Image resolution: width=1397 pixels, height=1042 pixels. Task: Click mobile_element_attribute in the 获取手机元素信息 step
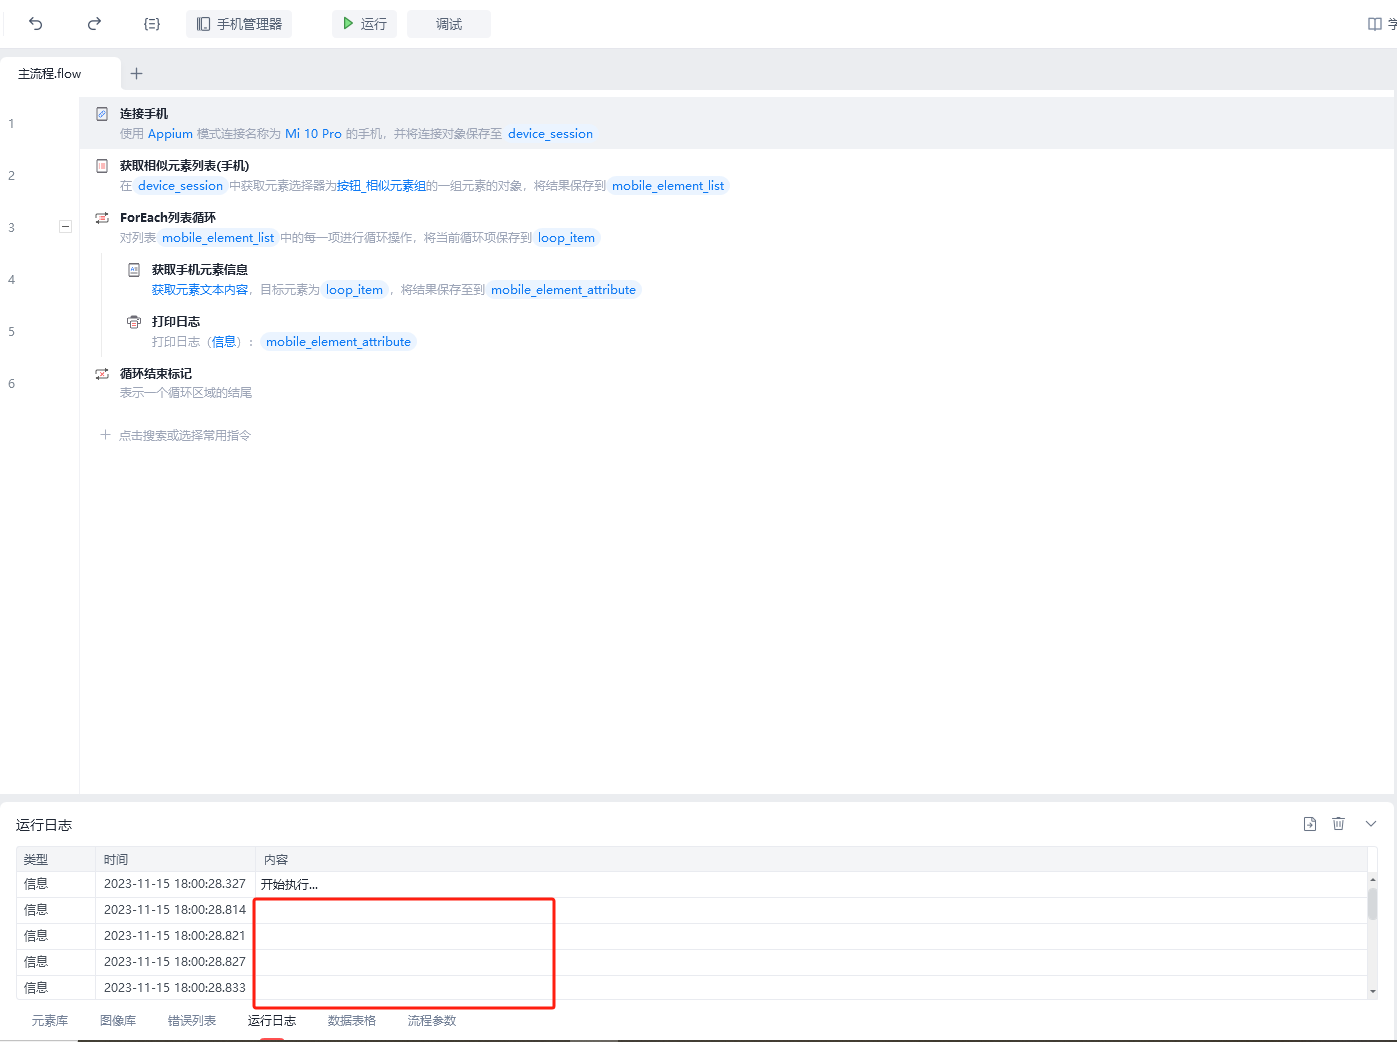click(x=563, y=290)
